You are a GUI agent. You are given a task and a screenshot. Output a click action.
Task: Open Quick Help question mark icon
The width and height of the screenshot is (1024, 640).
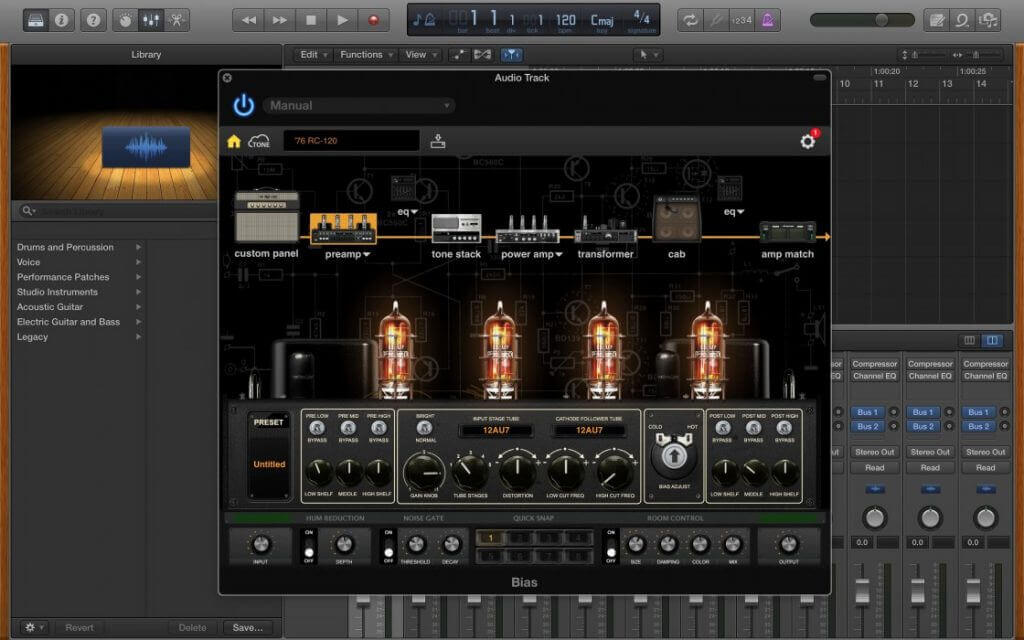point(93,20)
